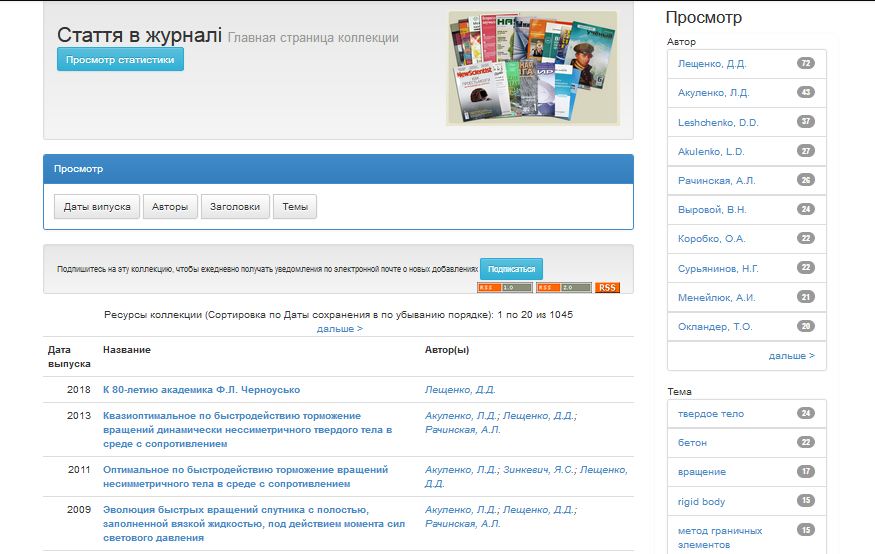This screenshot has width=875, height=554.
Task: Click дальше link under the author list
Action: click(791, 355)
